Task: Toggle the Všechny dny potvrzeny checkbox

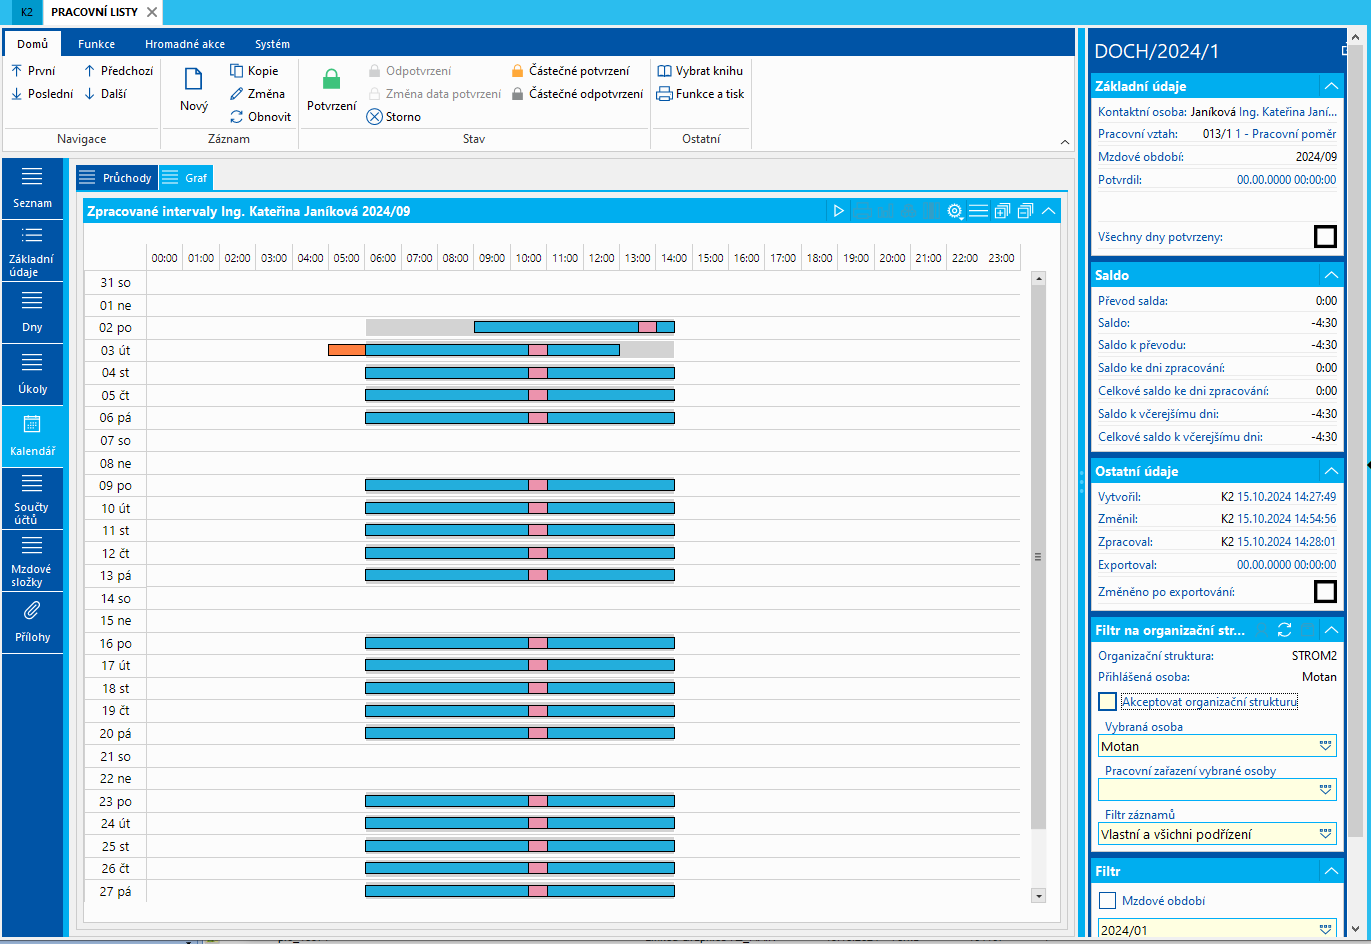Action: [x=1325, y=237]
